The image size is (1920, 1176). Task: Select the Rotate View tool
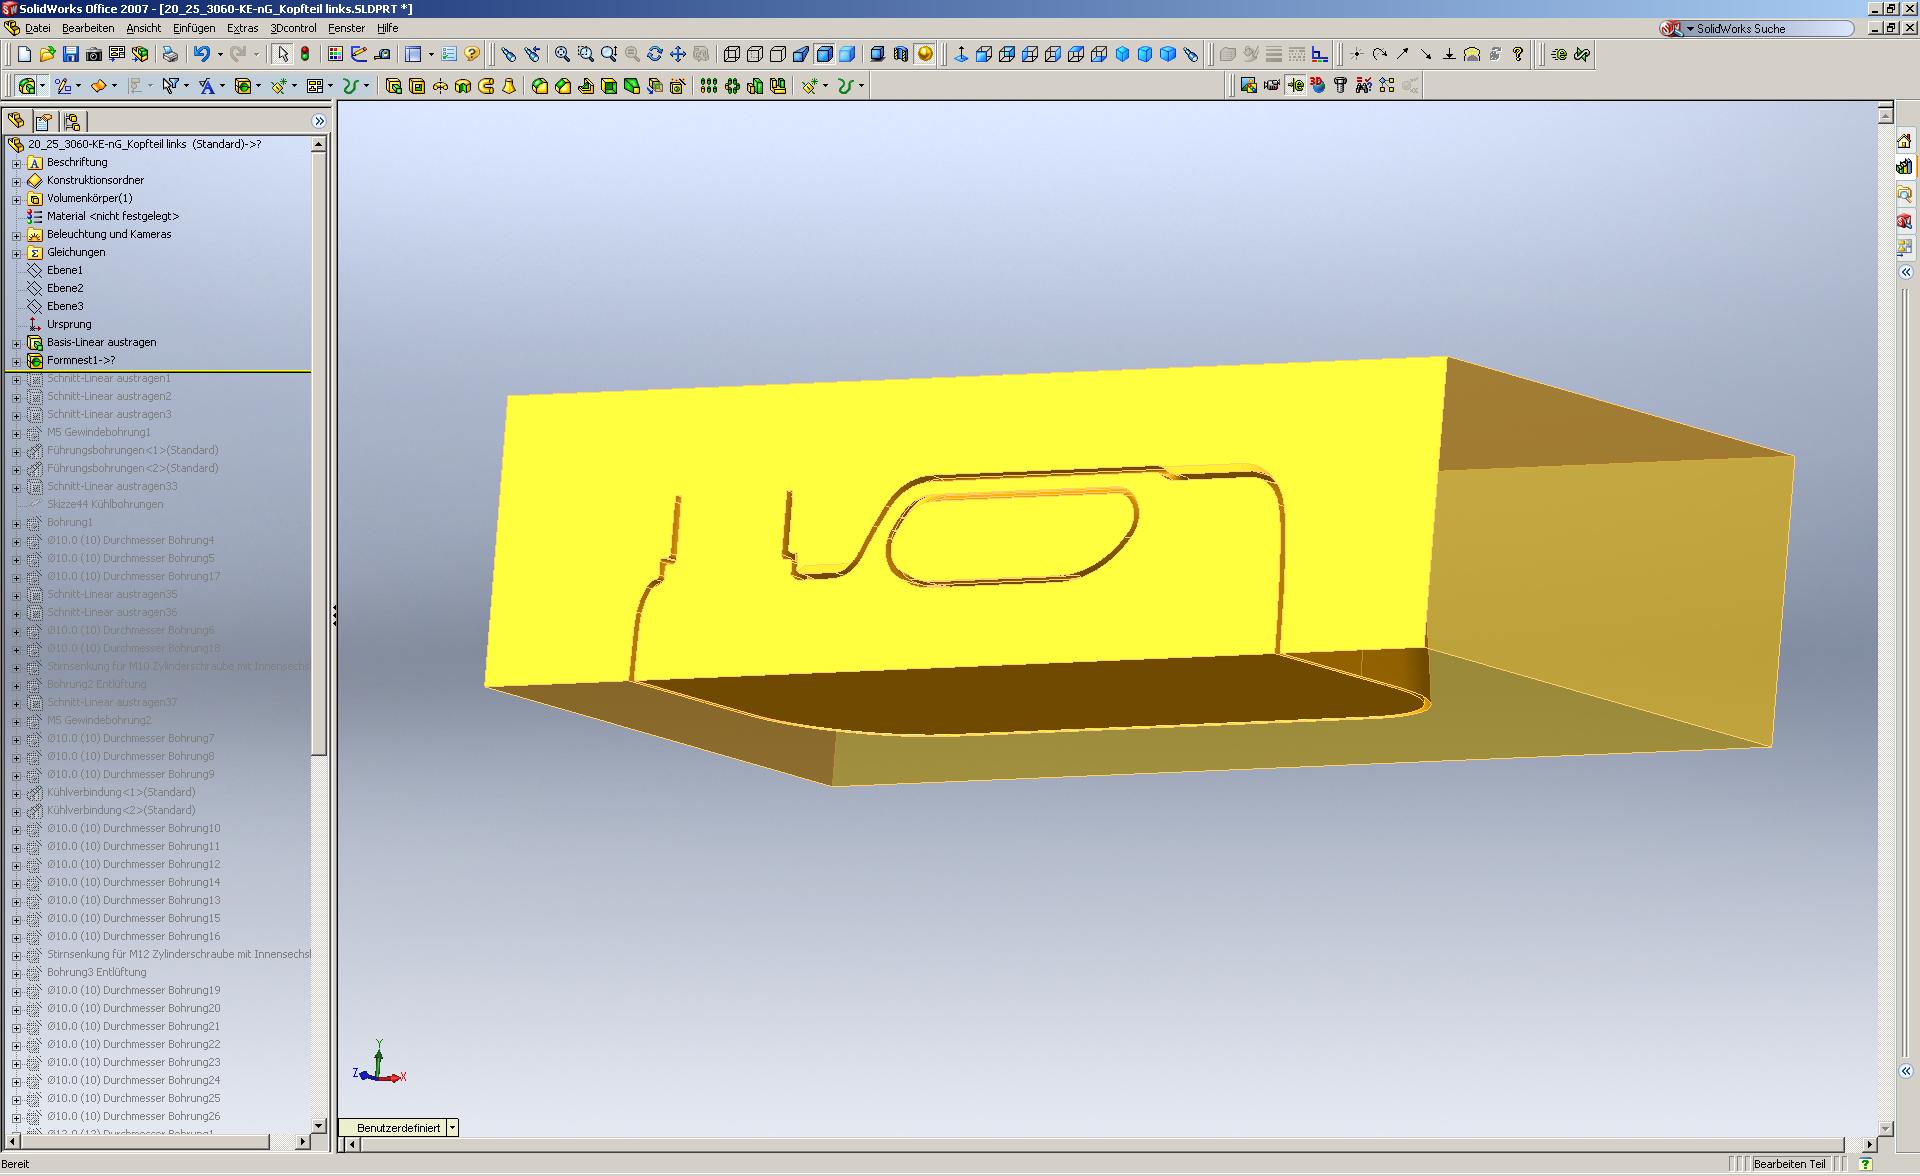point(655,54)
